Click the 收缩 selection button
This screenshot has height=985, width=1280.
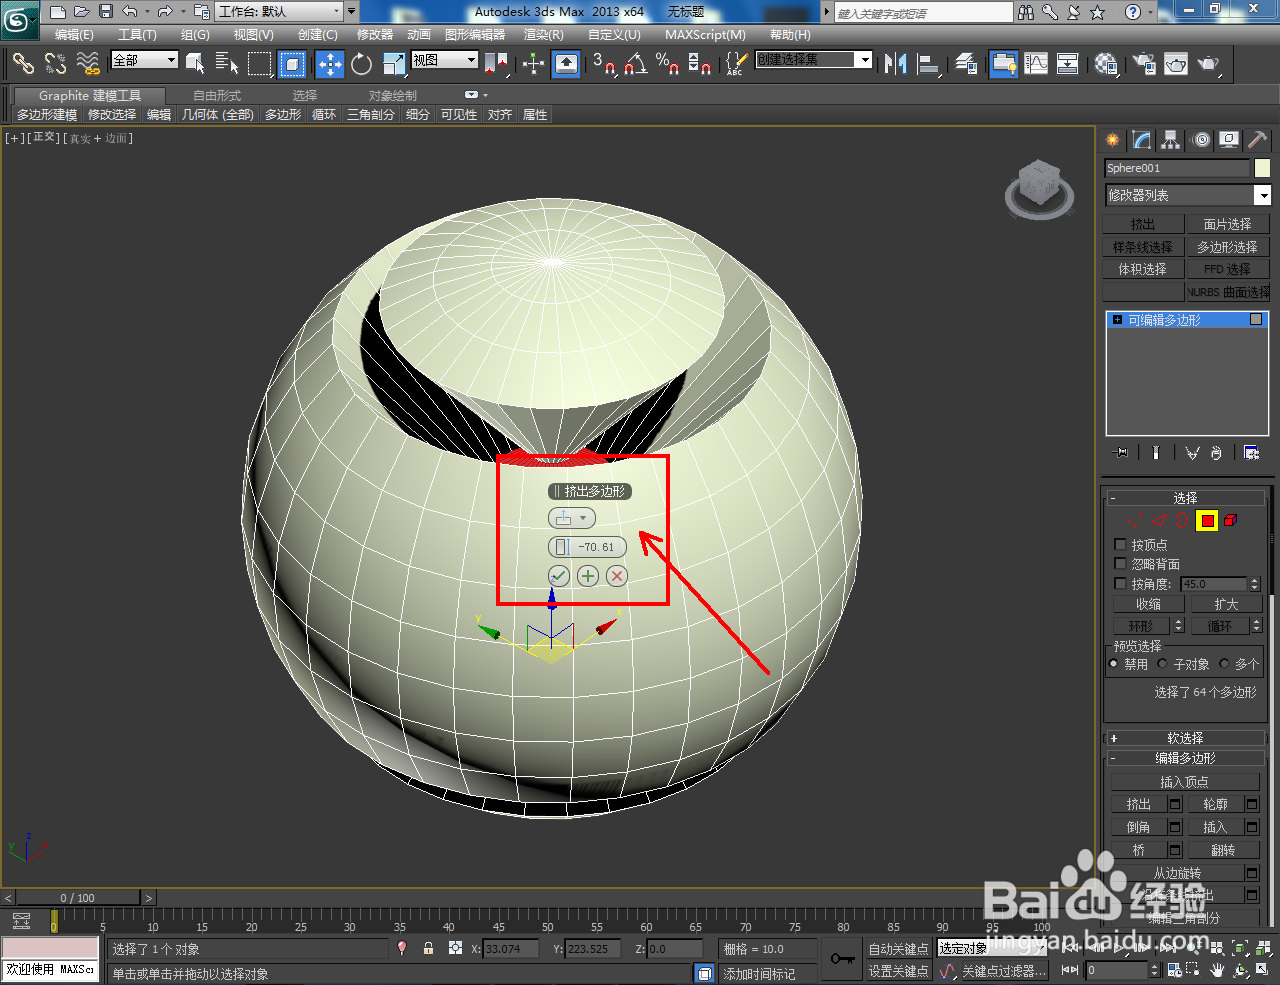coord(1148,603)
